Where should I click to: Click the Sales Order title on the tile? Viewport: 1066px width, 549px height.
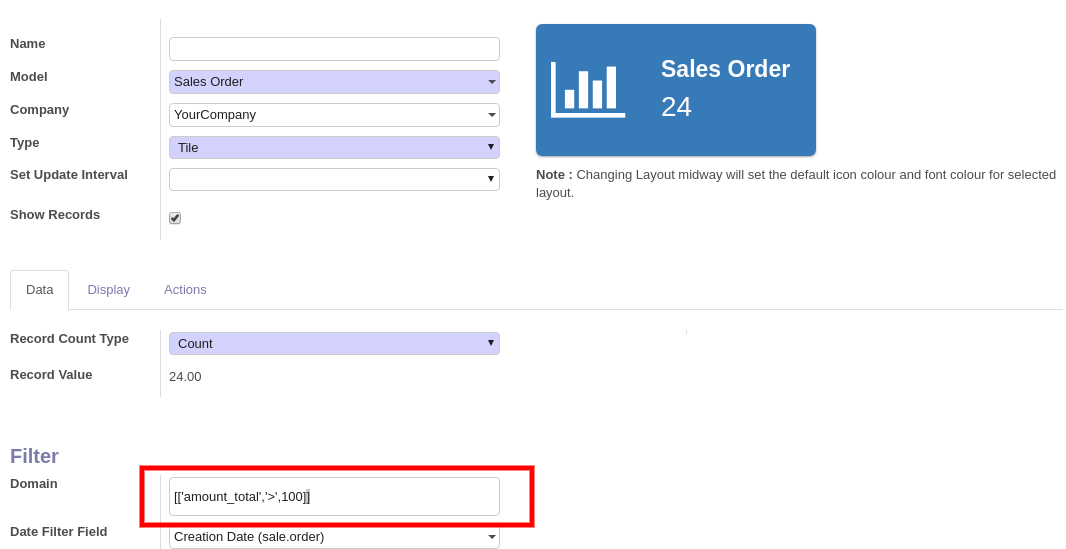pos(725,69)
